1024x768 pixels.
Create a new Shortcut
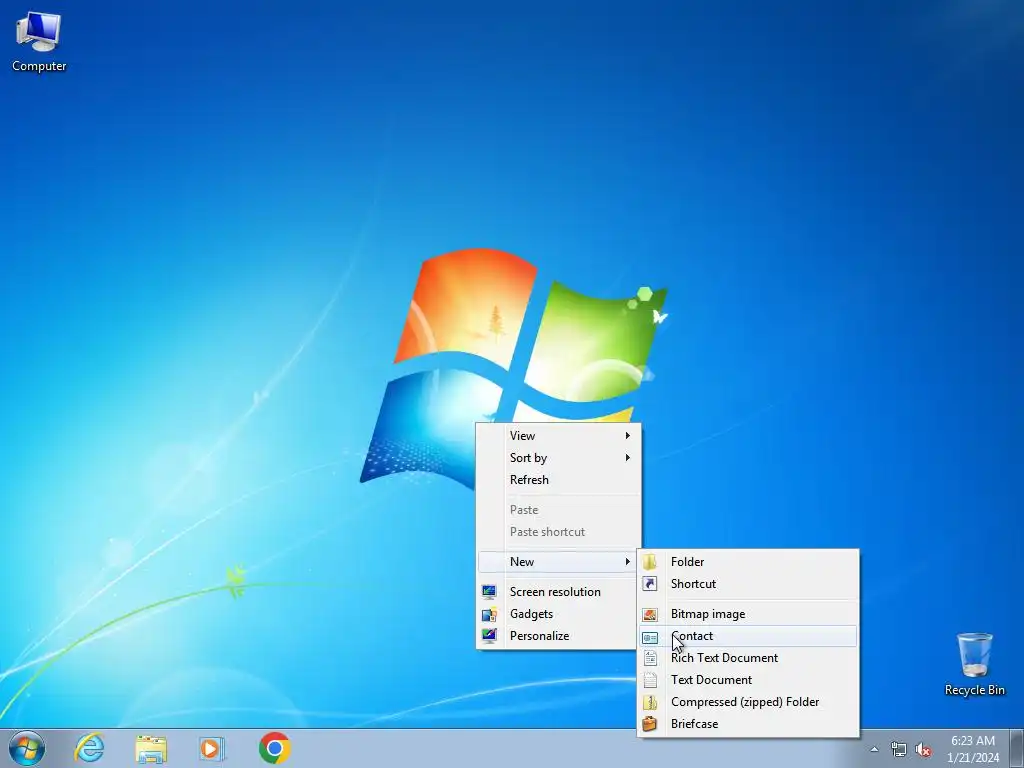tap(748, 584)
